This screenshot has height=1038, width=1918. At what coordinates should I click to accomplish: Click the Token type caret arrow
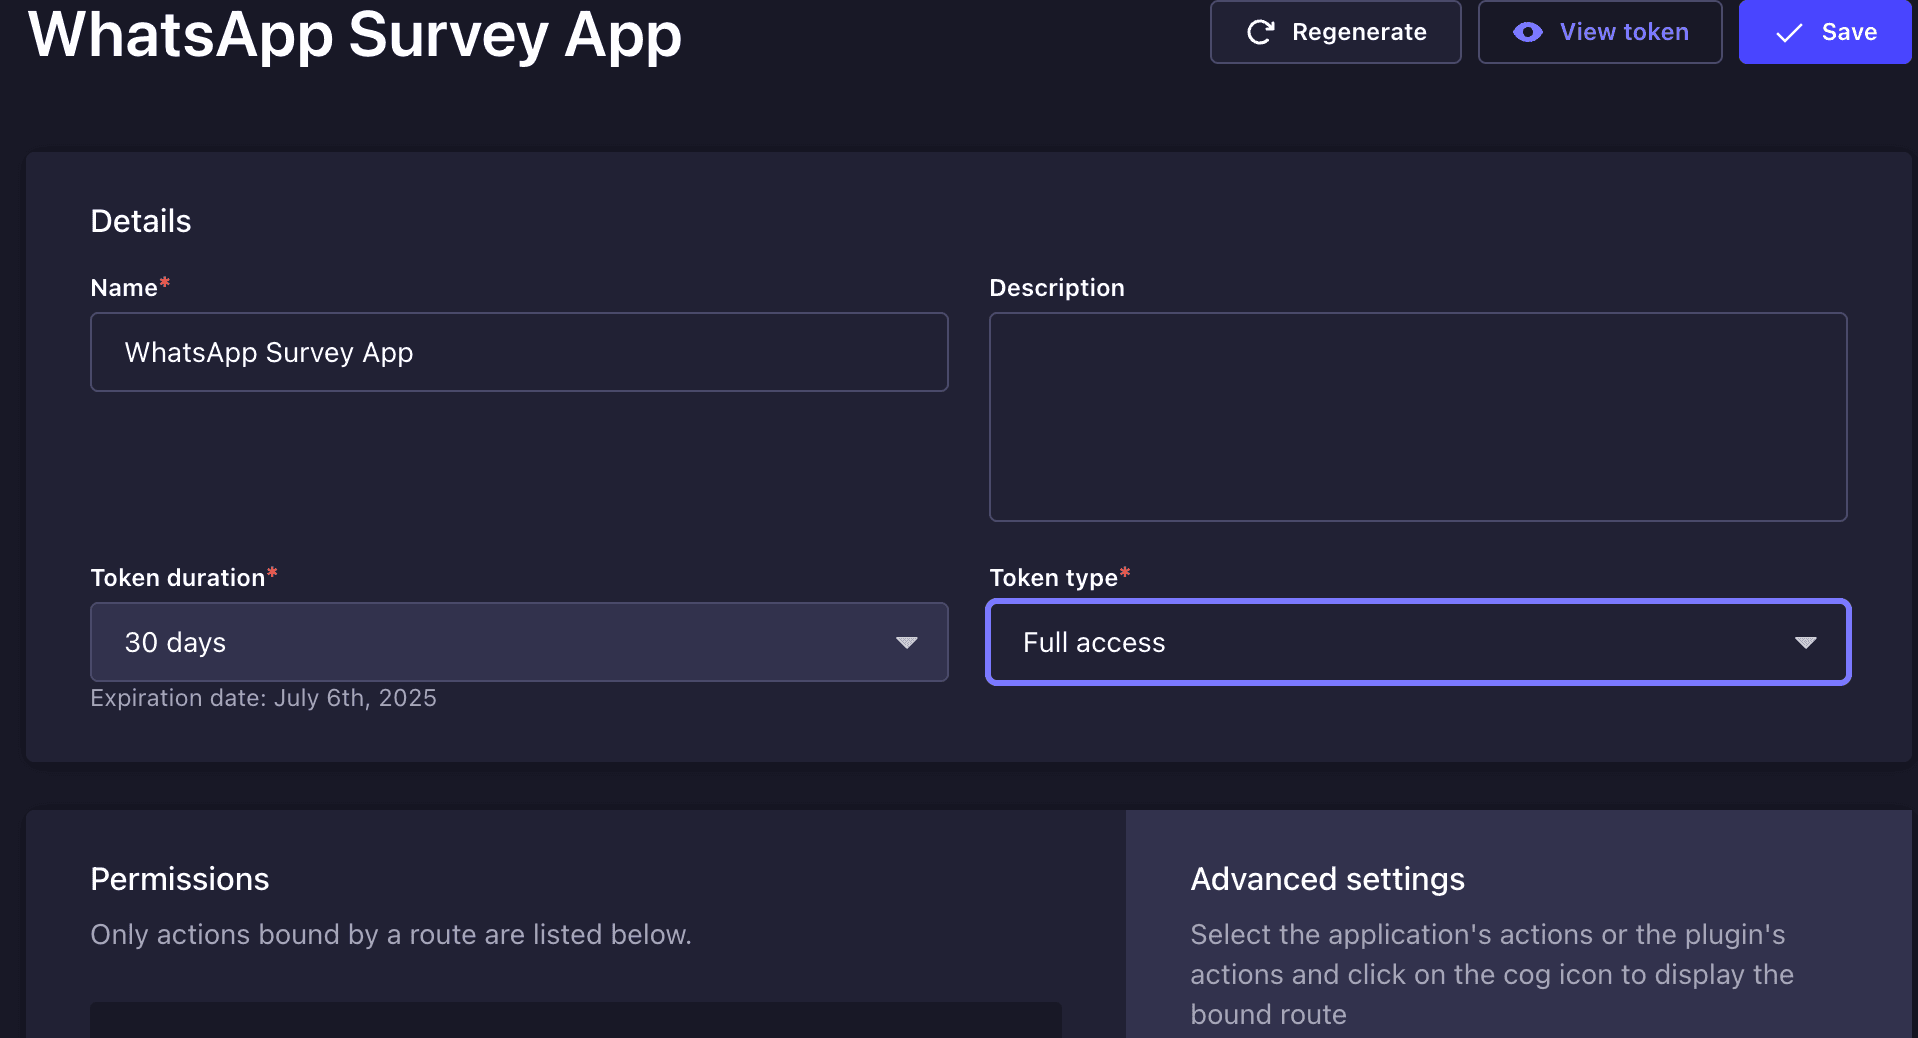point(1805,642)
